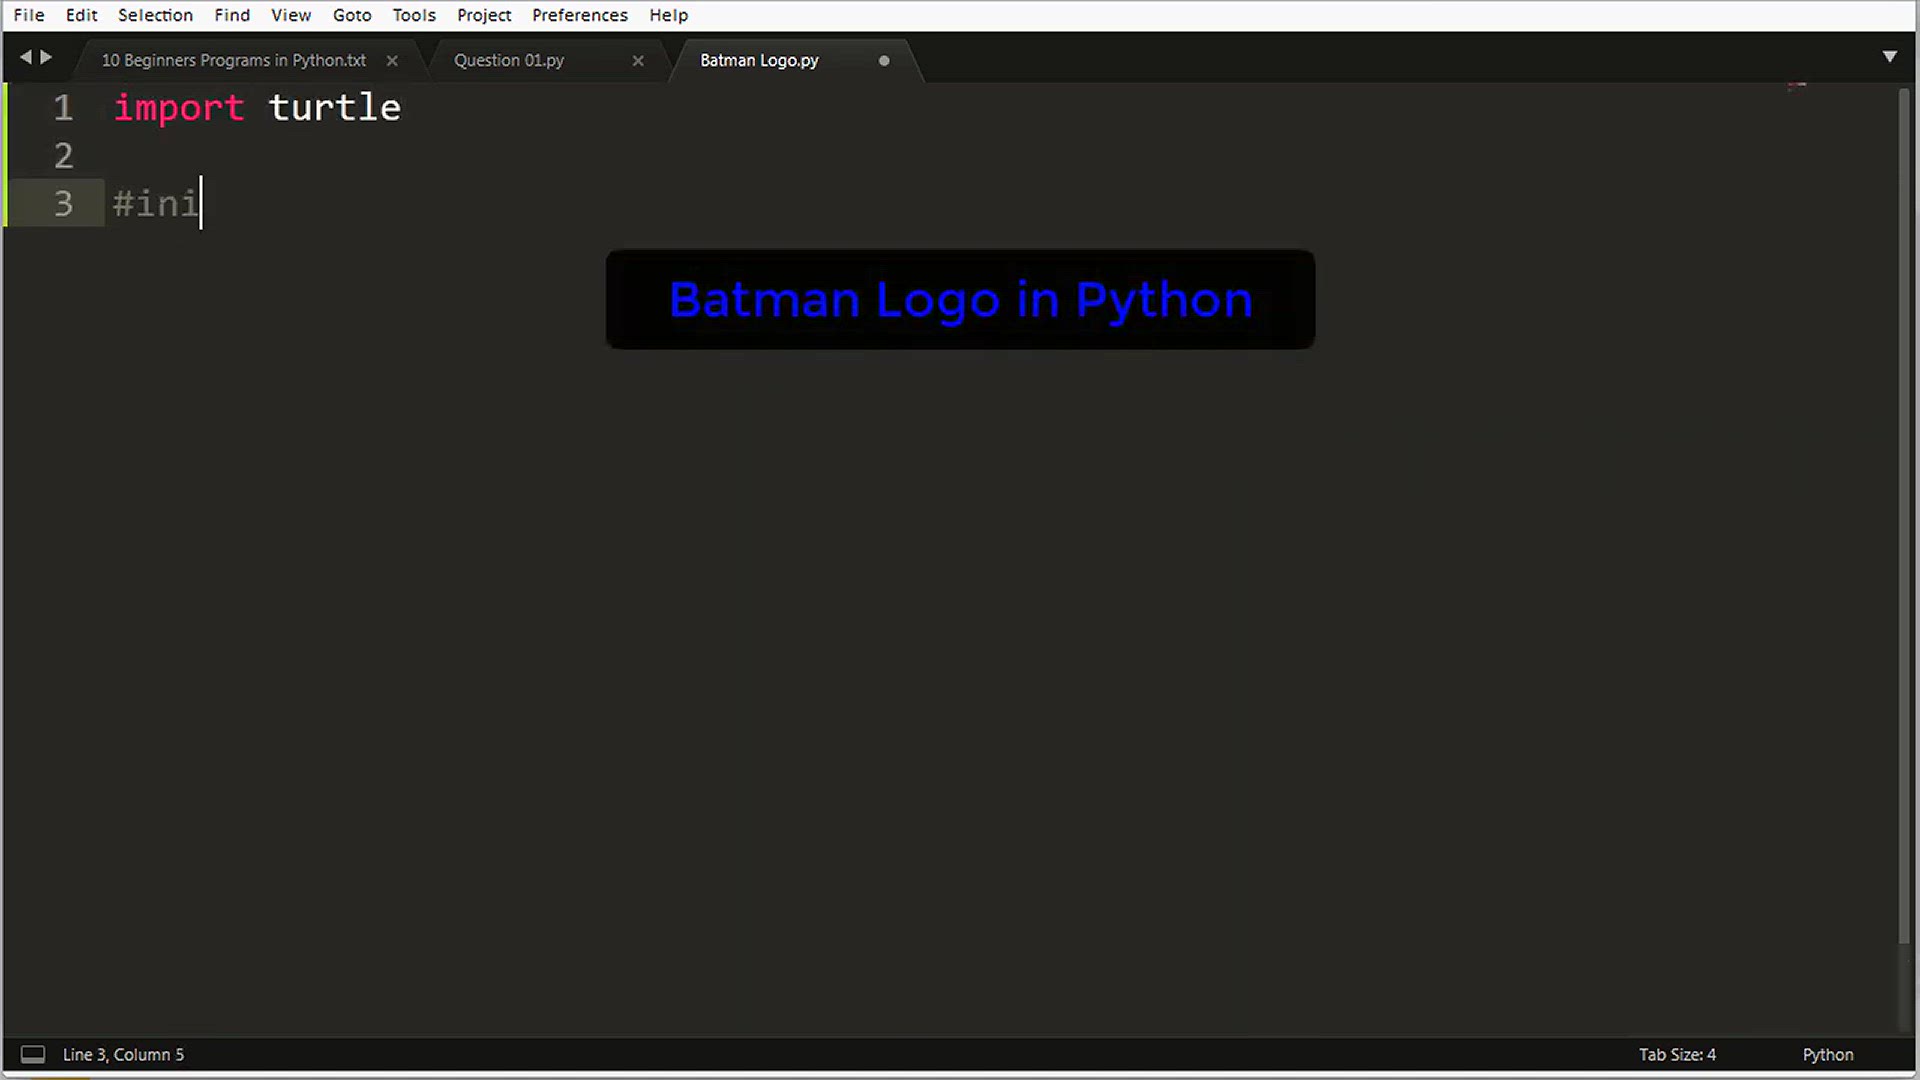
Task: Switch to 10 Beginners Programs in Python.txt tab
Action: [x=234, y=60]
